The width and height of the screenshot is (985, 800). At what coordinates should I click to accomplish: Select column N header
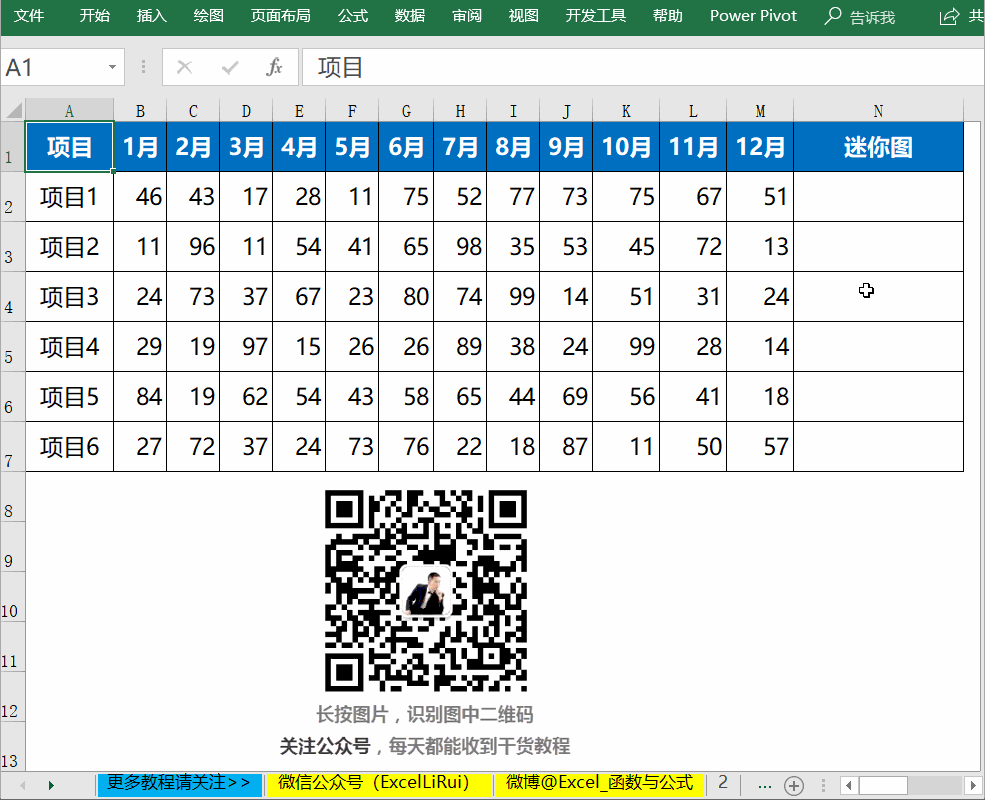(x=878, y=111)
